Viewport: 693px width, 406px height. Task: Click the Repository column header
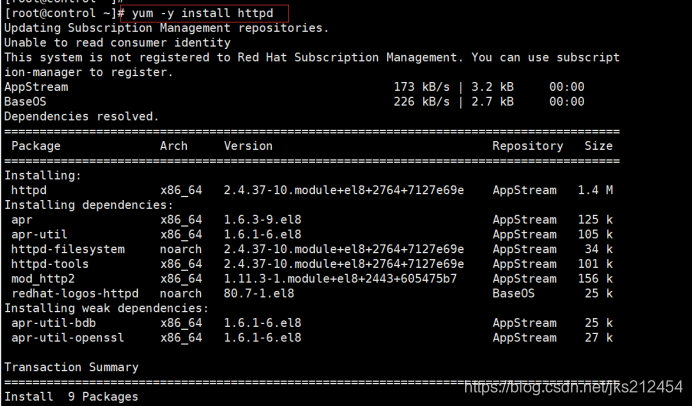528,146
